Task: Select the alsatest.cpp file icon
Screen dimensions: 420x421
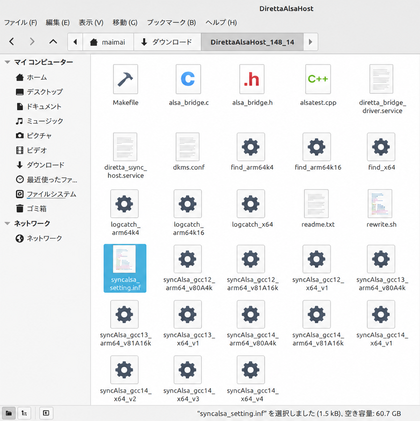Action: (x=318, y=79)
